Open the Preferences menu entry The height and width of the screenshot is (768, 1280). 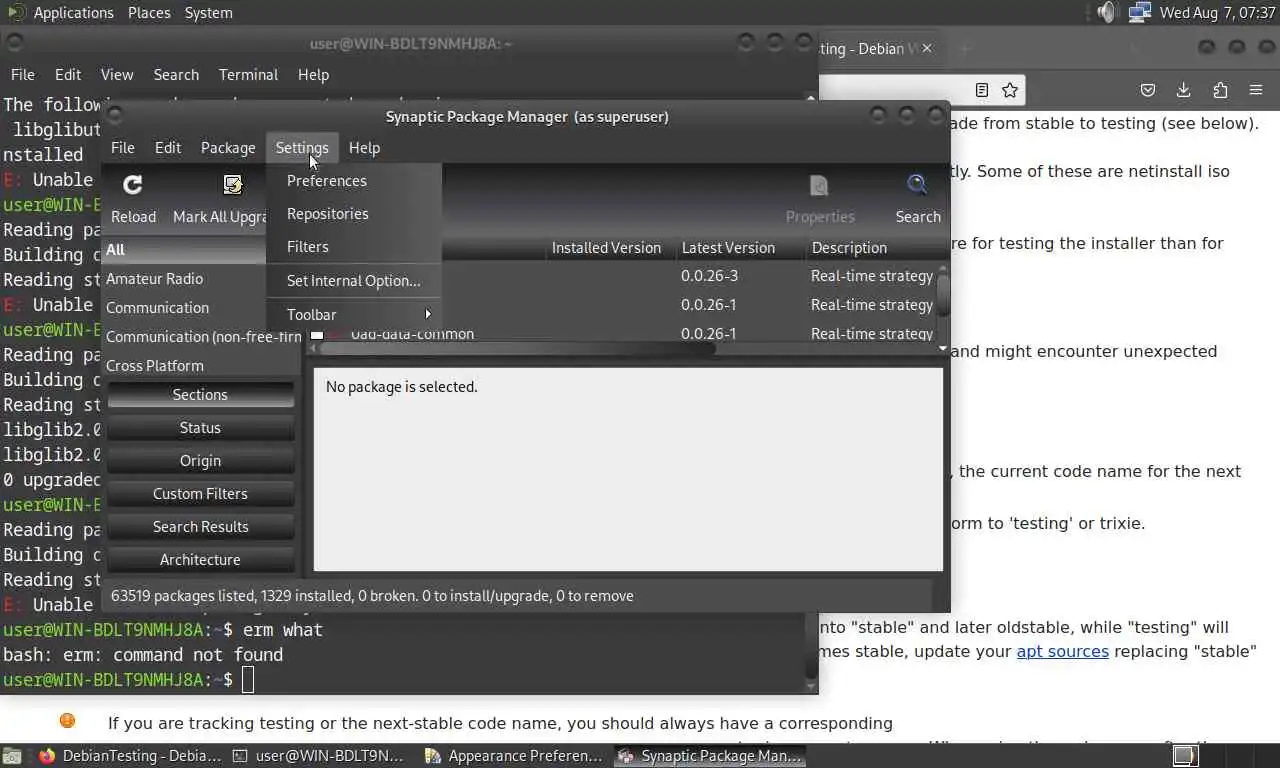click(354, 181)
